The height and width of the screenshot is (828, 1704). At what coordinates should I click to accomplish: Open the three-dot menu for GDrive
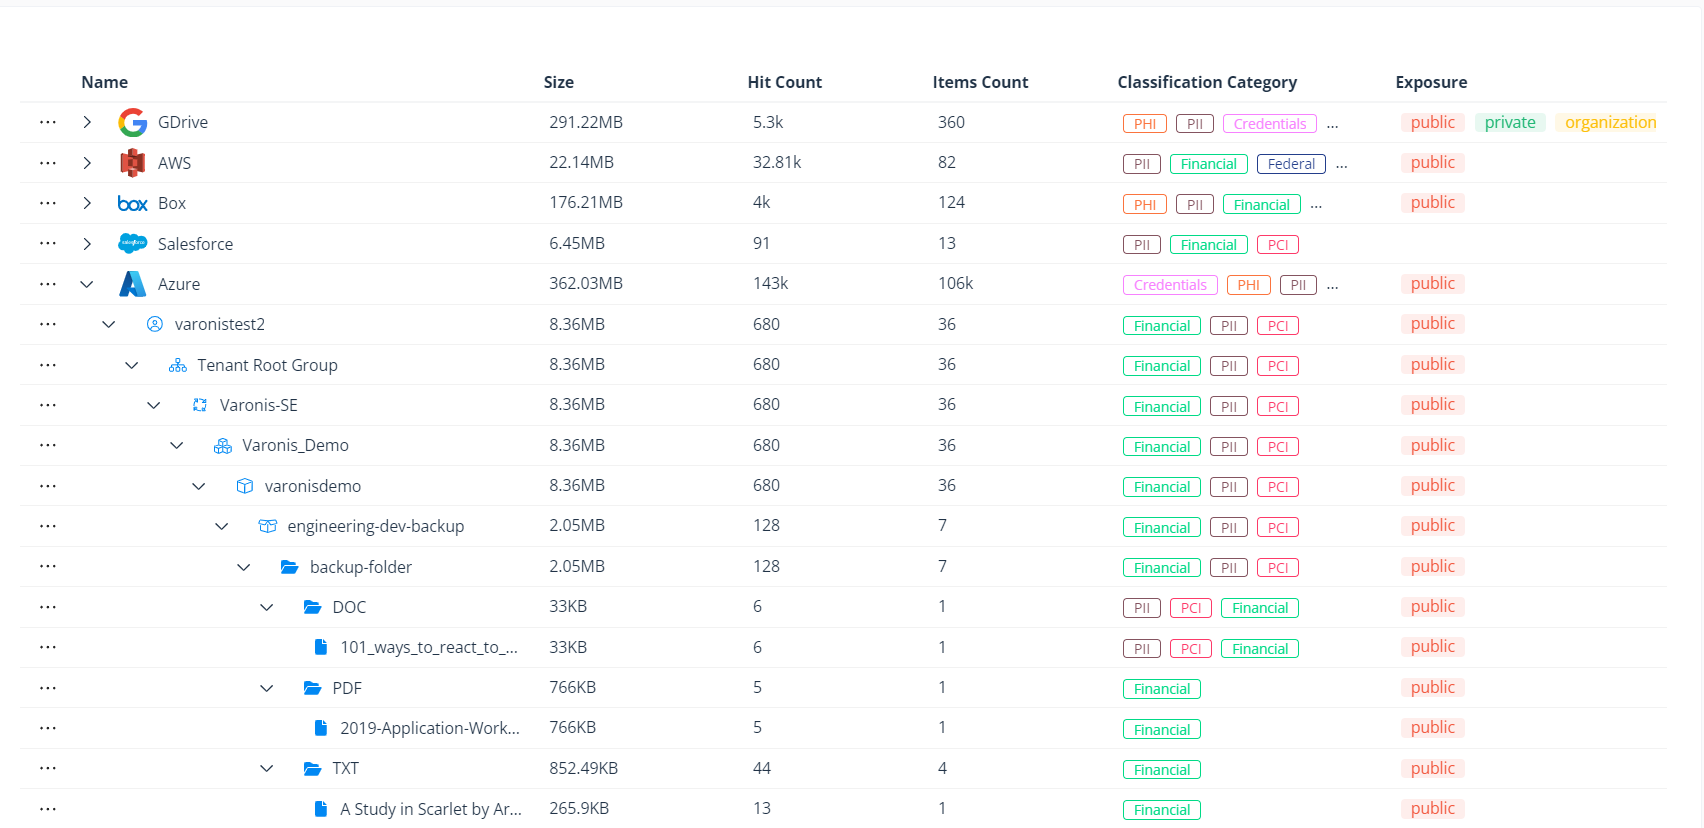47,122
